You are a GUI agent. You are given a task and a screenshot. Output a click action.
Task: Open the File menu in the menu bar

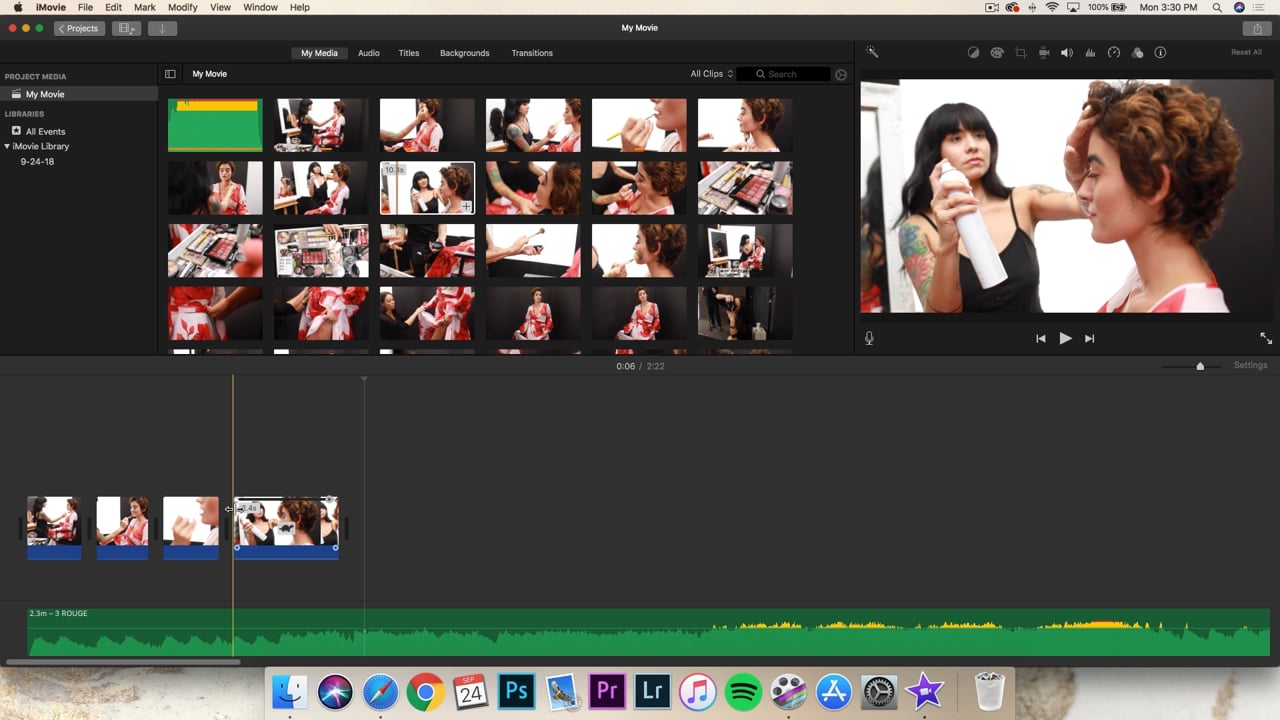point(86,7)
